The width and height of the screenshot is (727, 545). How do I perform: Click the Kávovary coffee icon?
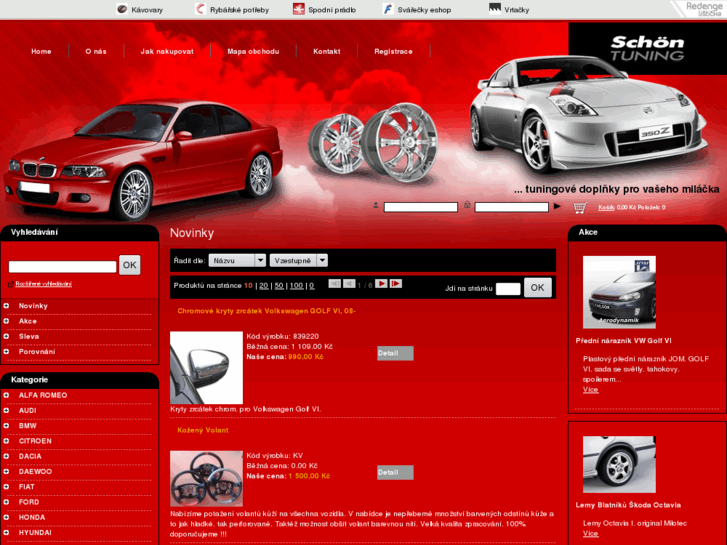click(x=122, y=9)
